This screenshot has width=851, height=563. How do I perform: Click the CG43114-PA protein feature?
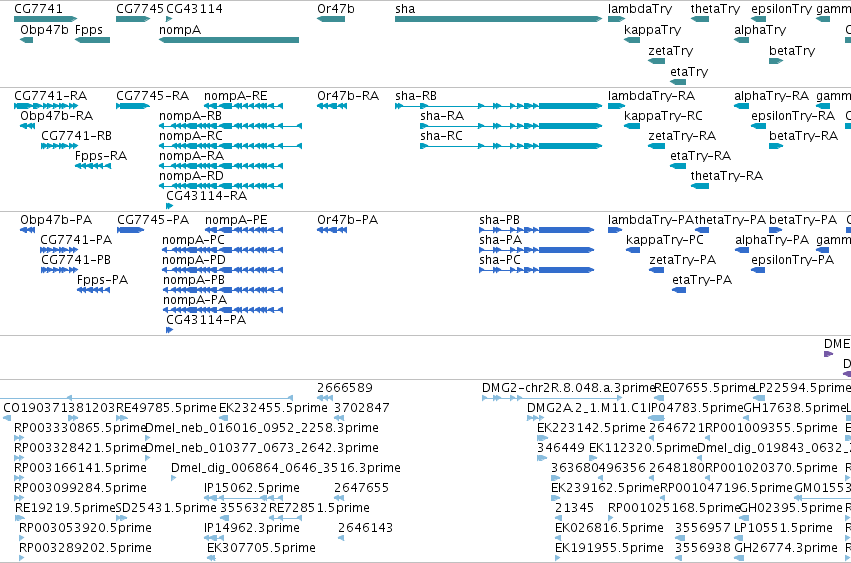coord(169,330)
